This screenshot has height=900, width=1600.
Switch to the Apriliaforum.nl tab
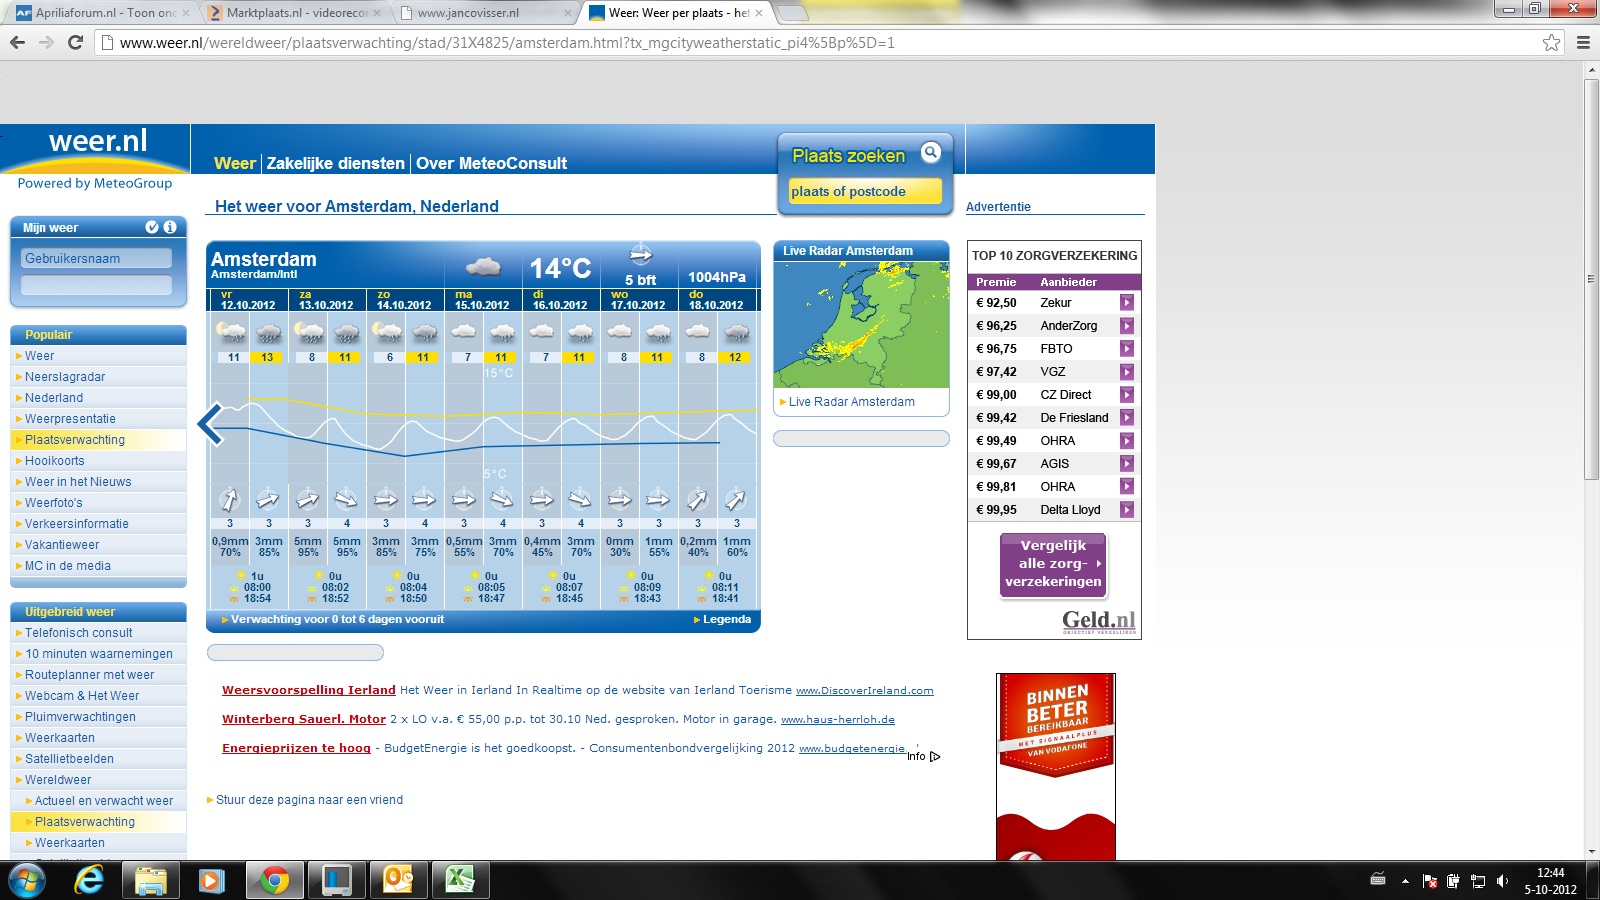pyautogui.click(x=104, y=13)
